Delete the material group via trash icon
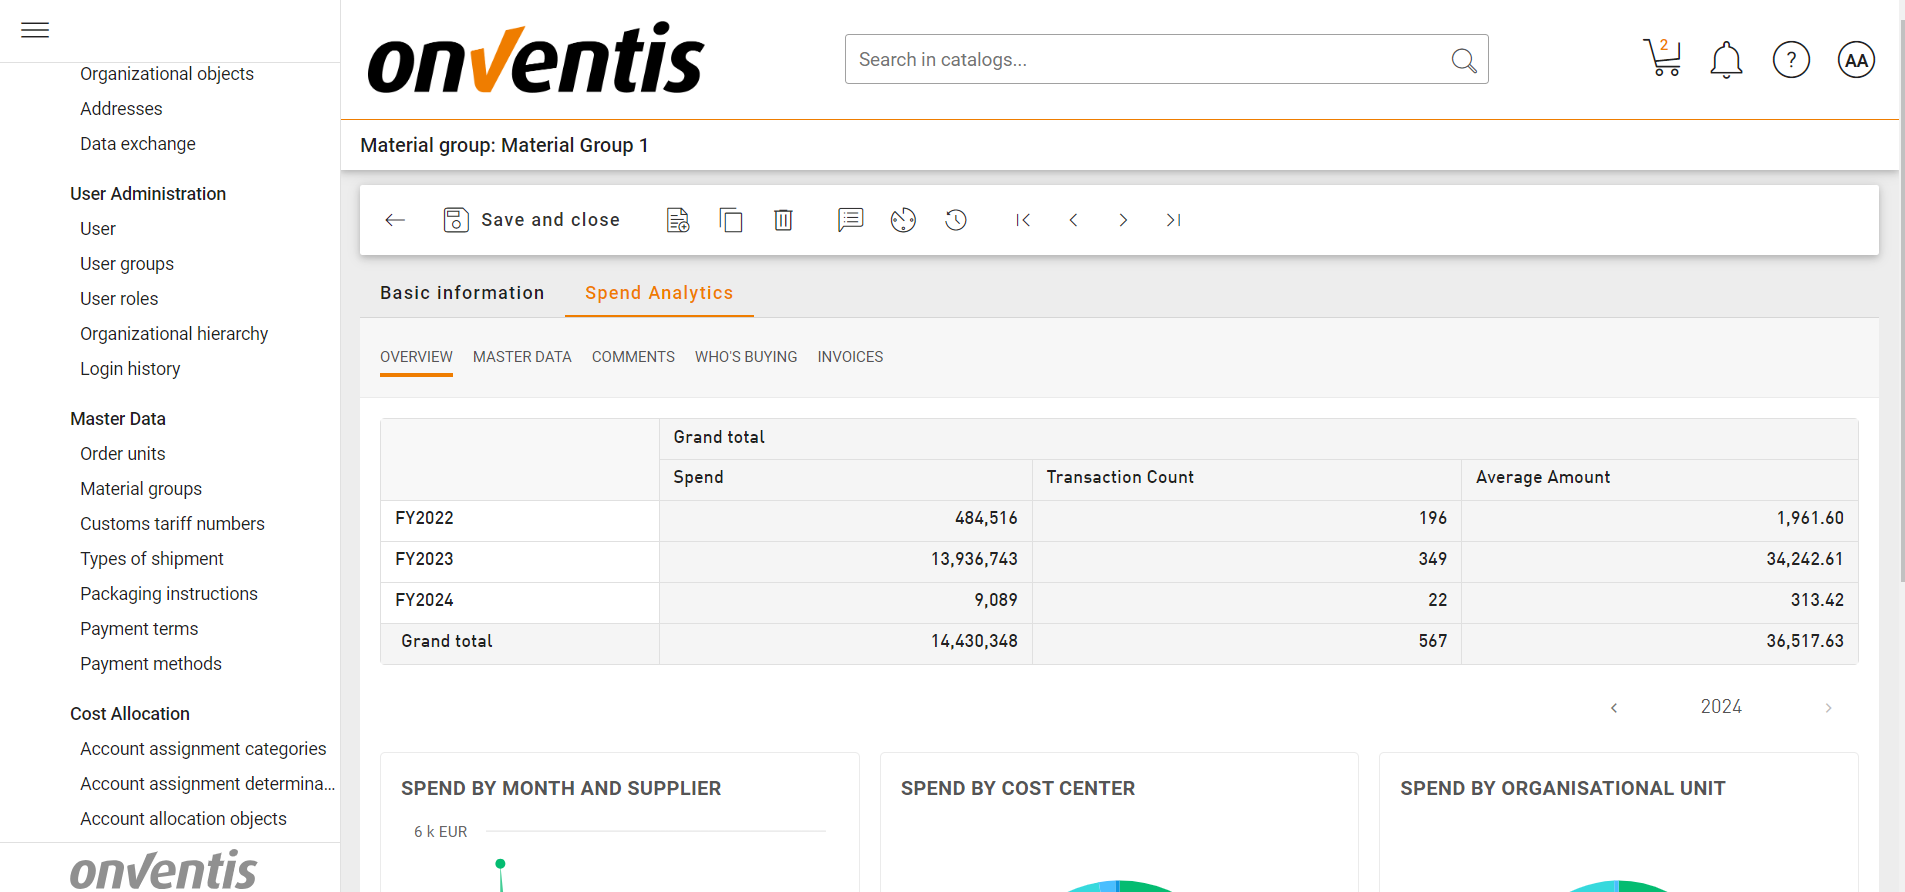Image resolution: width=1905 pixels, height=892 pixels. pyautogui.click(x=783, y=220)
